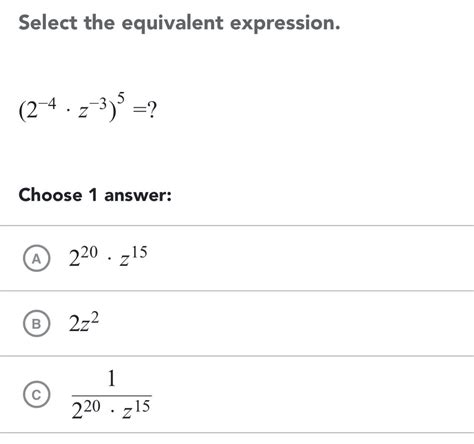474x444 pixels.
Task: Click the =? at the question's end
Action: point(145,110)
